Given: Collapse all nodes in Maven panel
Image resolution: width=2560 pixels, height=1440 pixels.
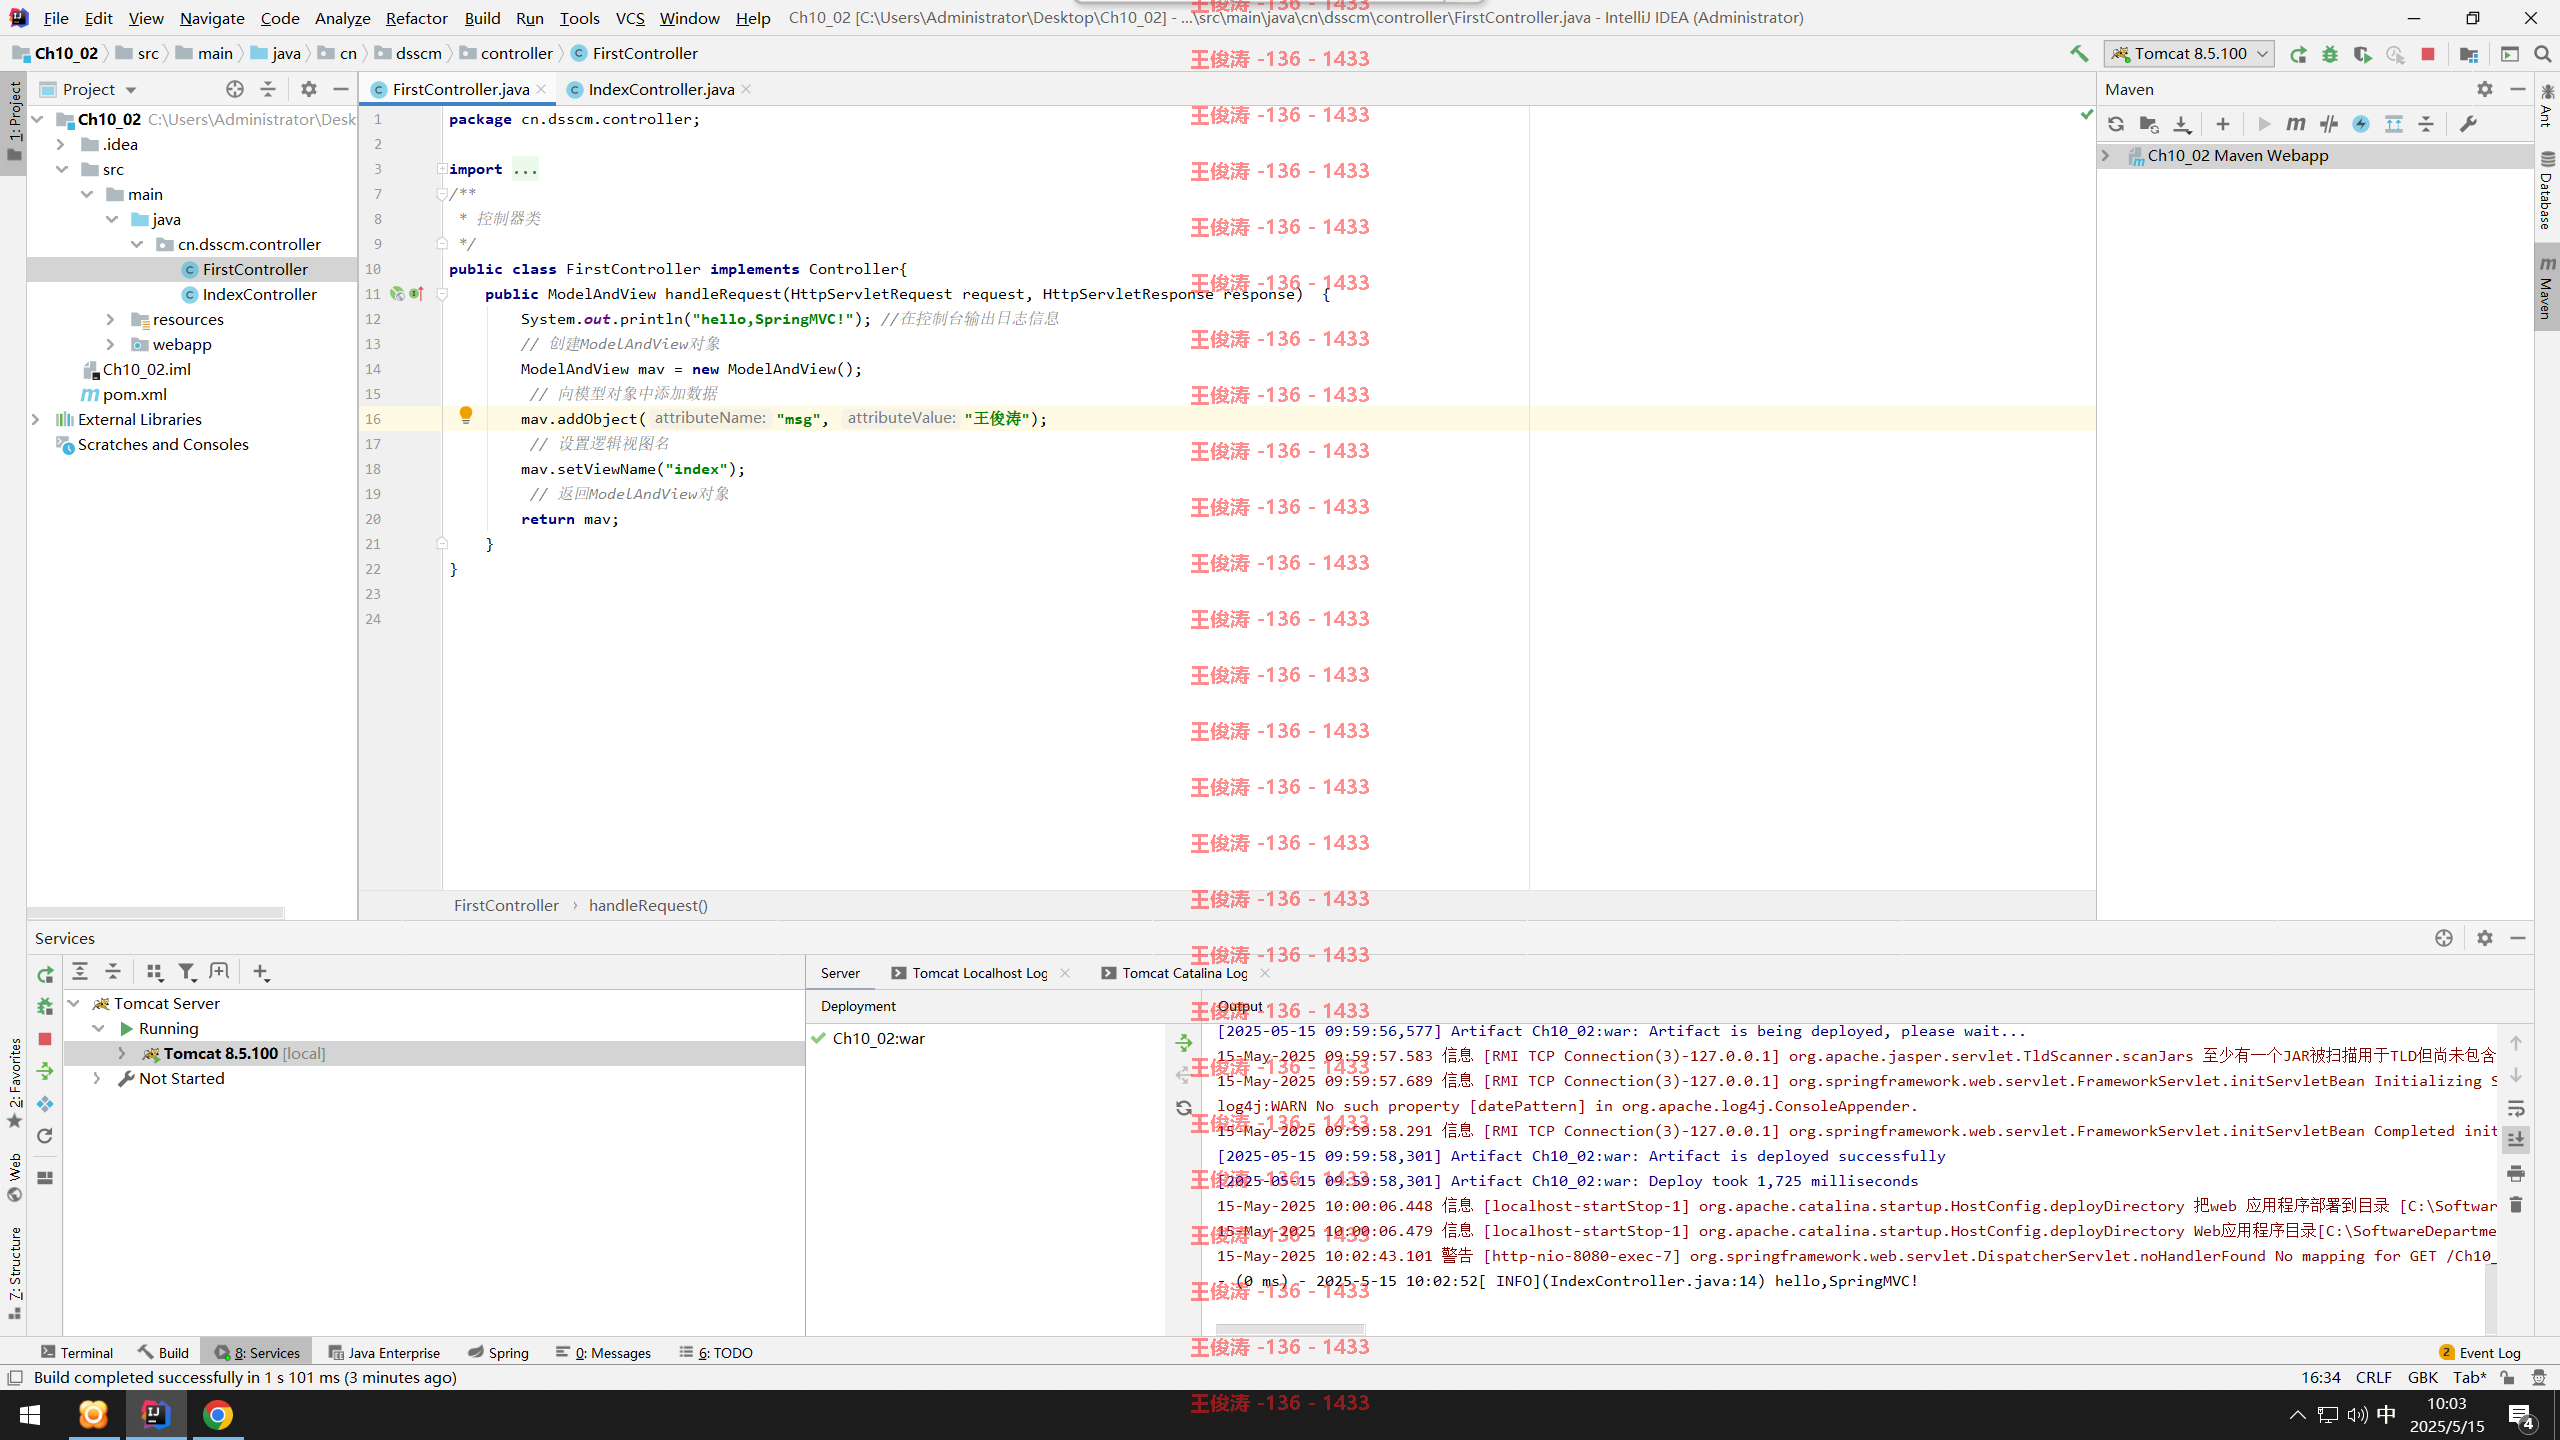Looking at the screenshot, I should click(2426, 124).
